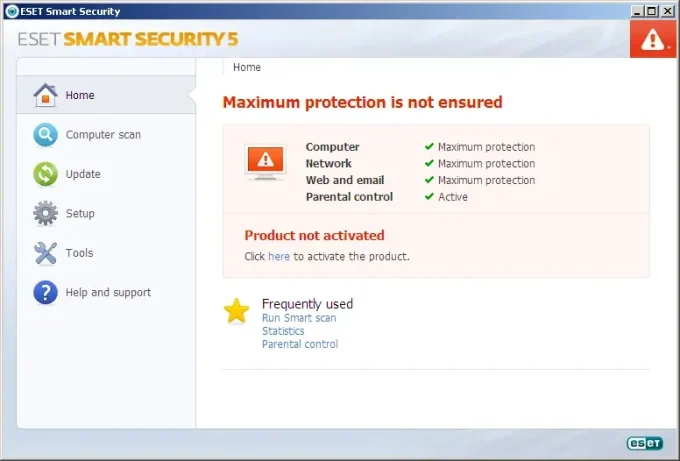Click the ESET Smart Security title bar icon
The height and width of the screenshot is (461, 680).
(10, 11)
